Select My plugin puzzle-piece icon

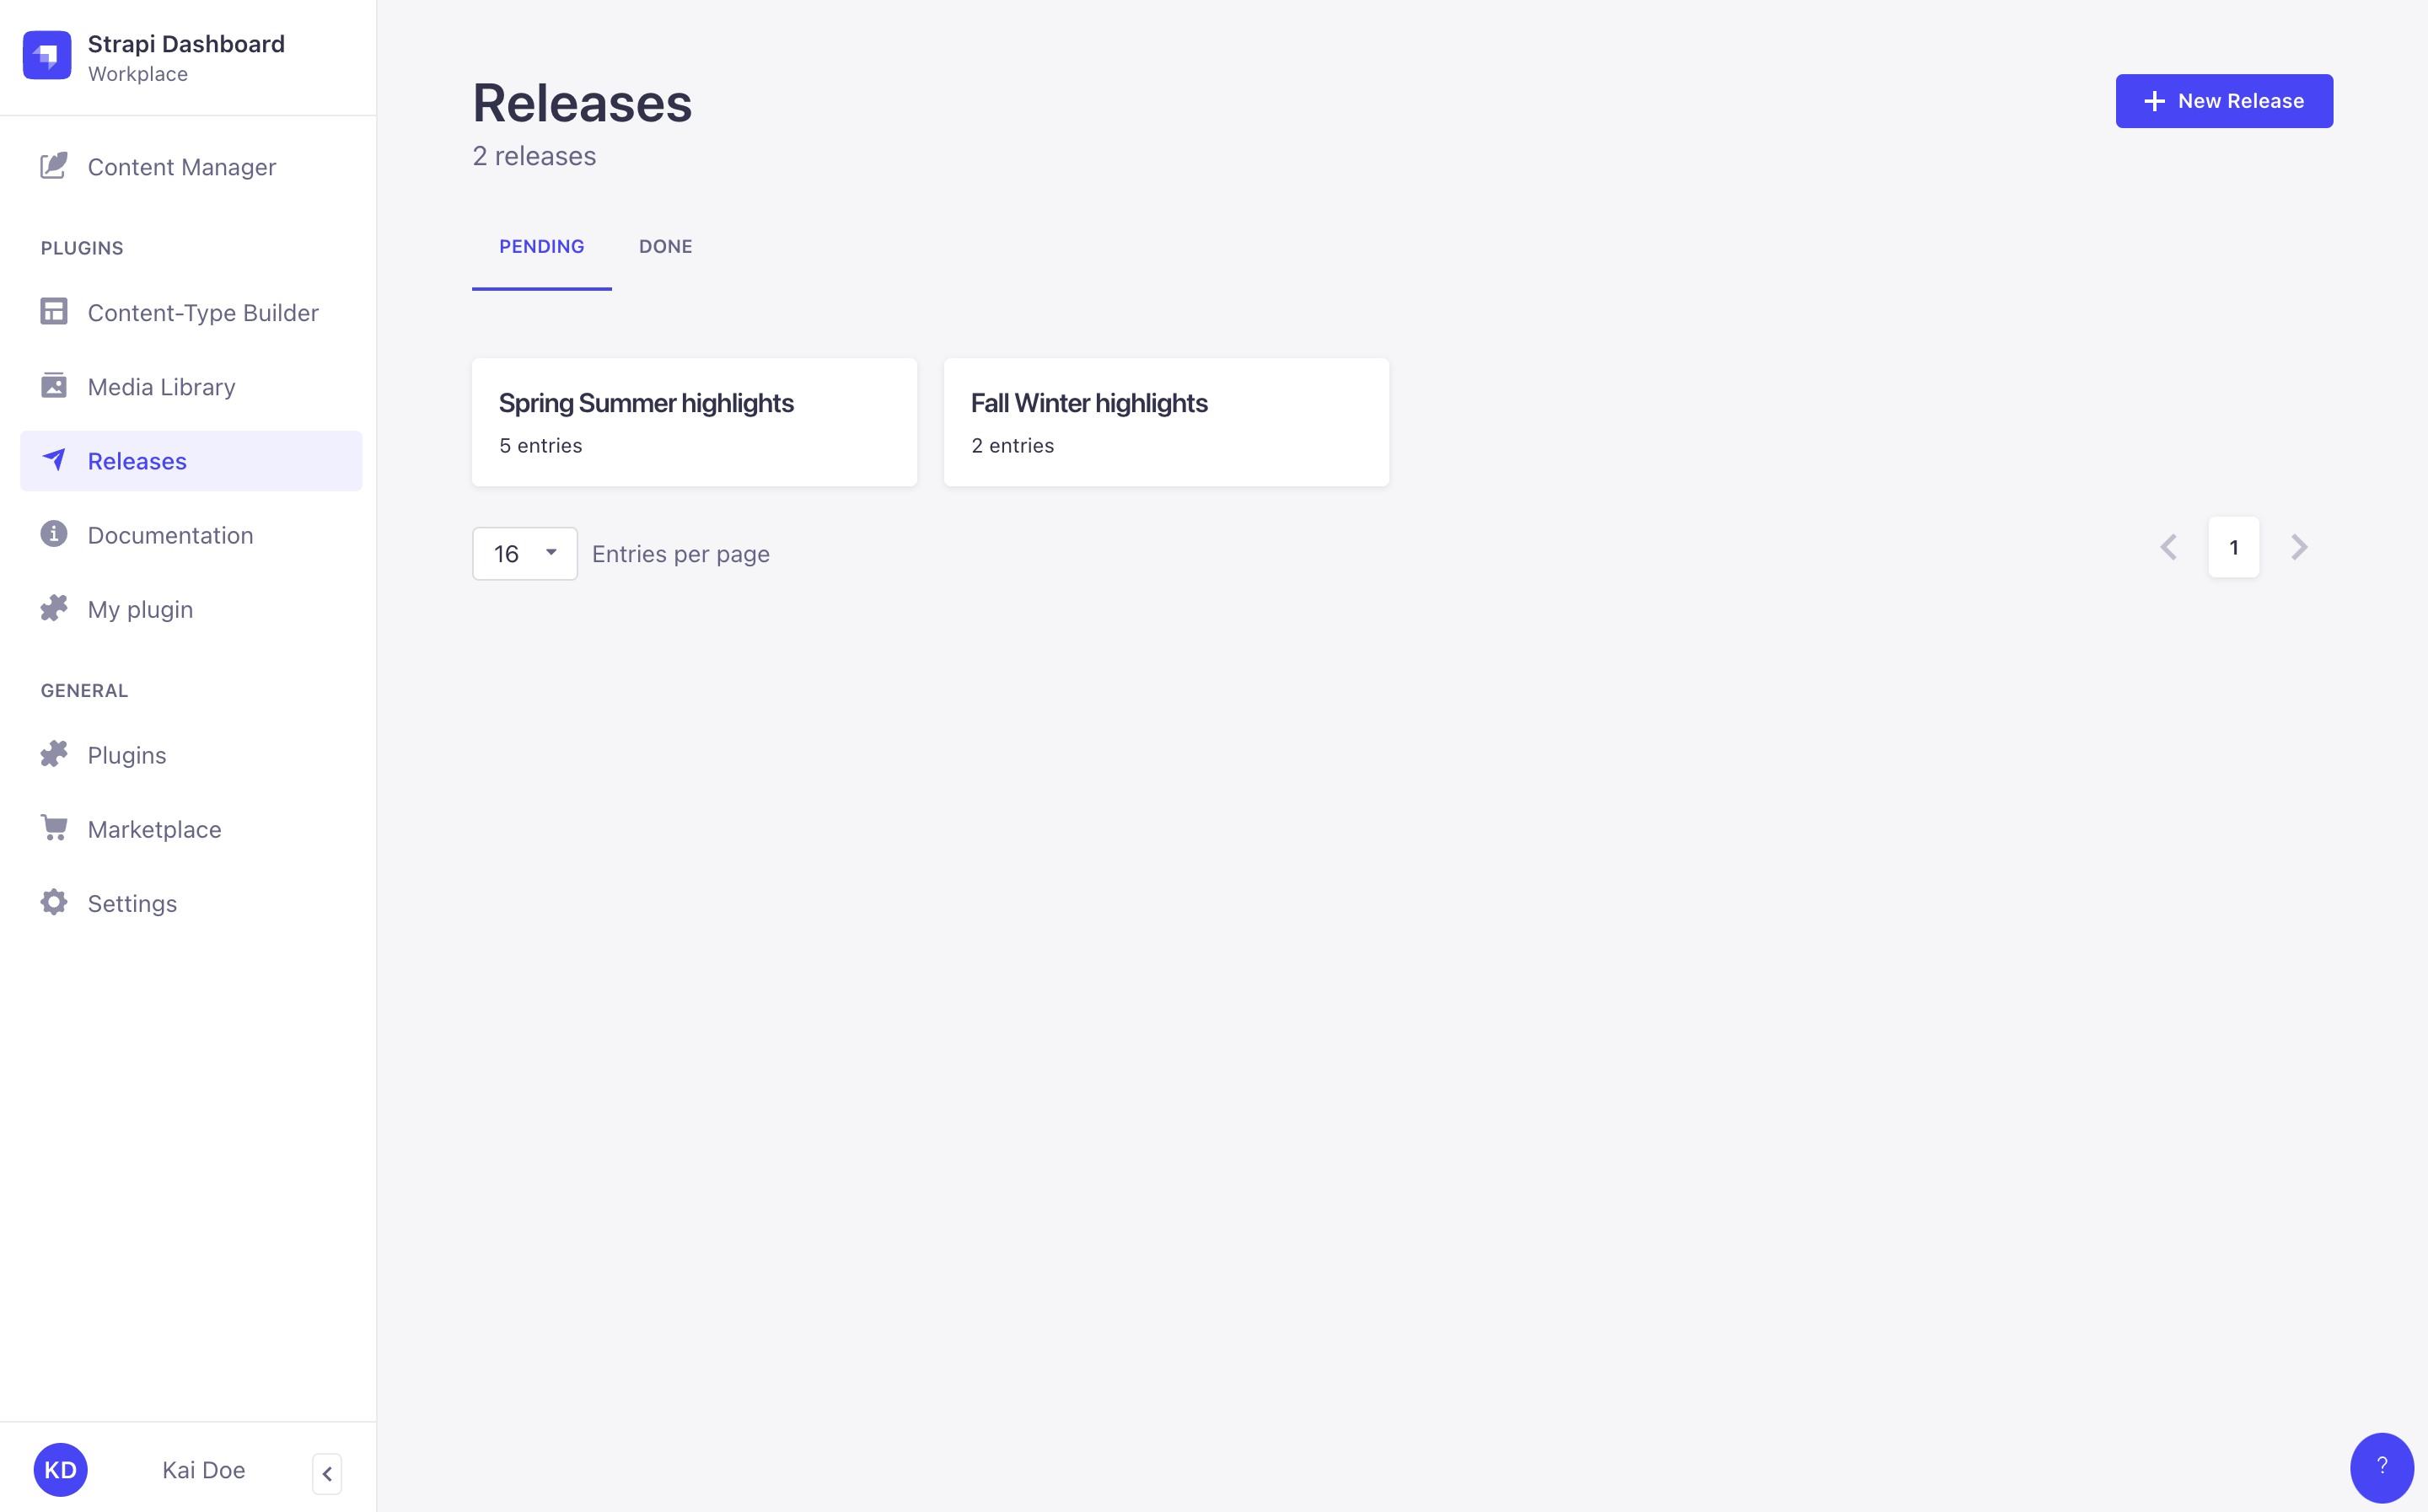pyautogui.click(x=53, y=608)
